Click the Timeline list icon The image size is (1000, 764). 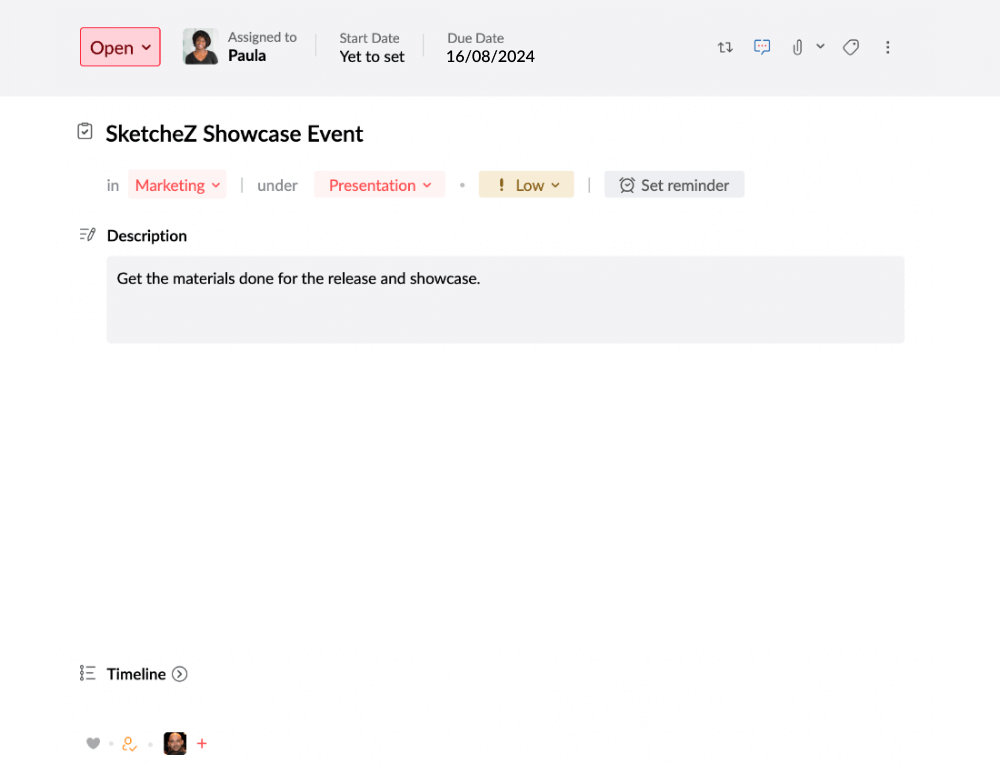click(86, 673)
